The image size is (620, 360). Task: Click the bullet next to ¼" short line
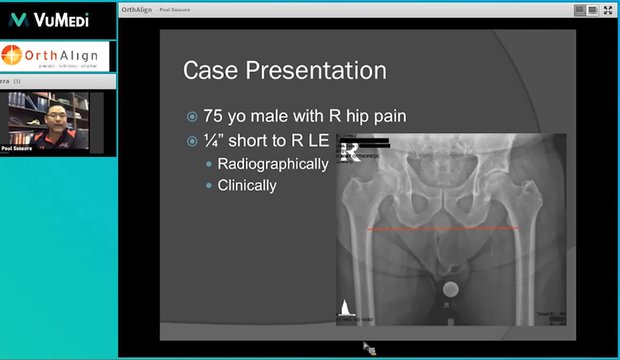pos(192,141)
